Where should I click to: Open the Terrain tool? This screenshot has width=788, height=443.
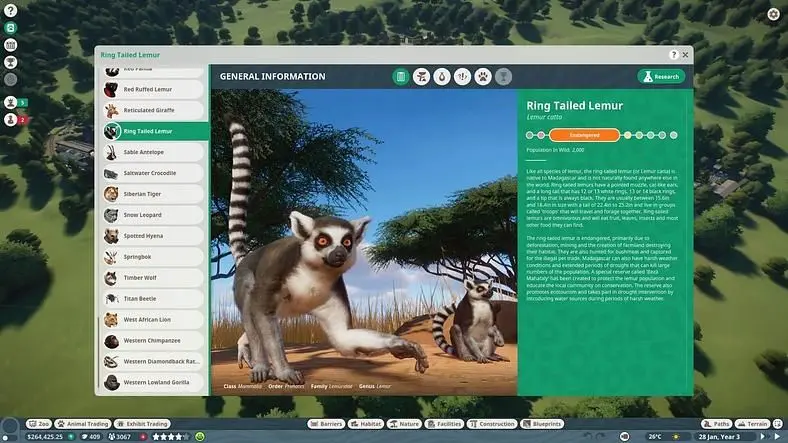752,424
